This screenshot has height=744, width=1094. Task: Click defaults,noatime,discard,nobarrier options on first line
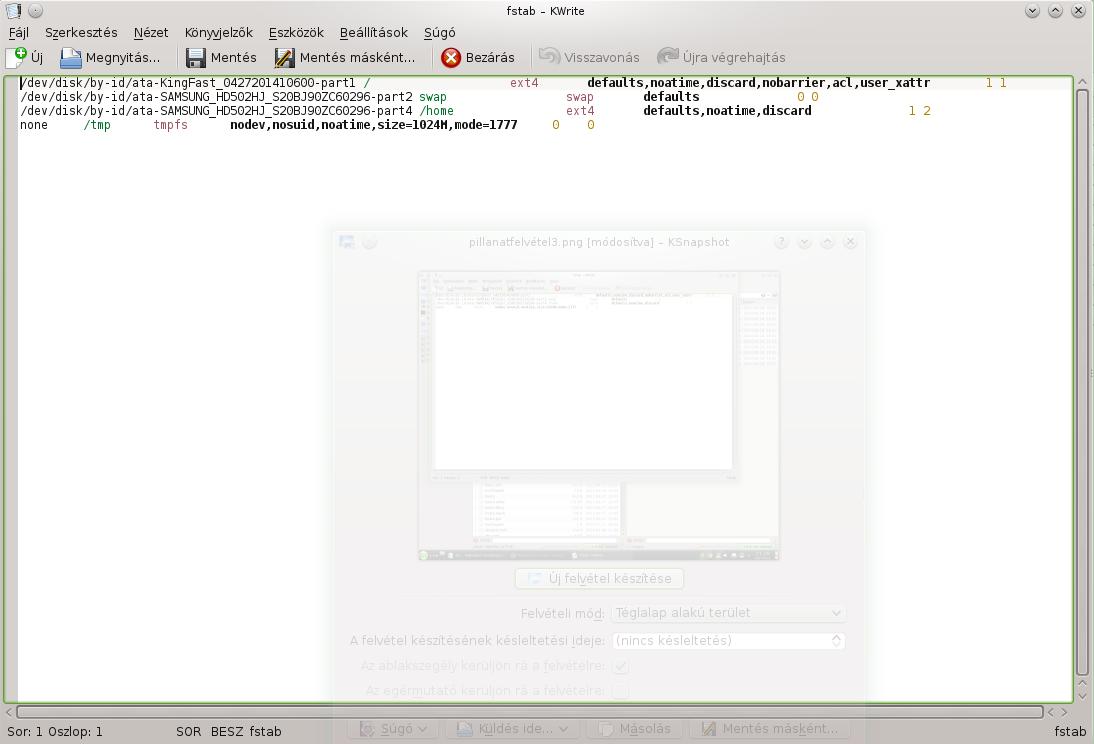coord(758,82)
